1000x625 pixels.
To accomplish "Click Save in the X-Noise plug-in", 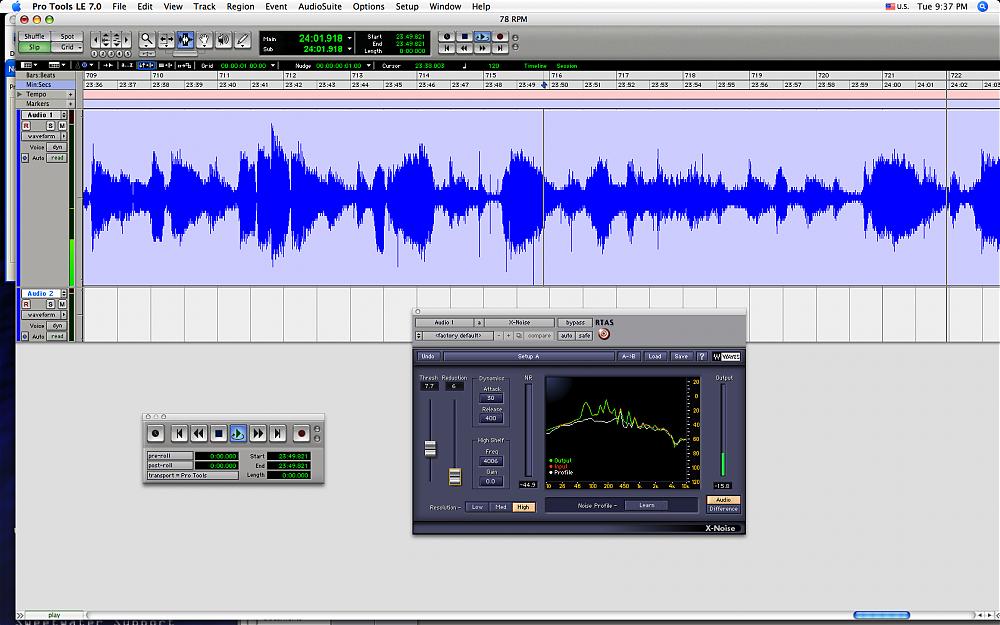I will [680, 357].
